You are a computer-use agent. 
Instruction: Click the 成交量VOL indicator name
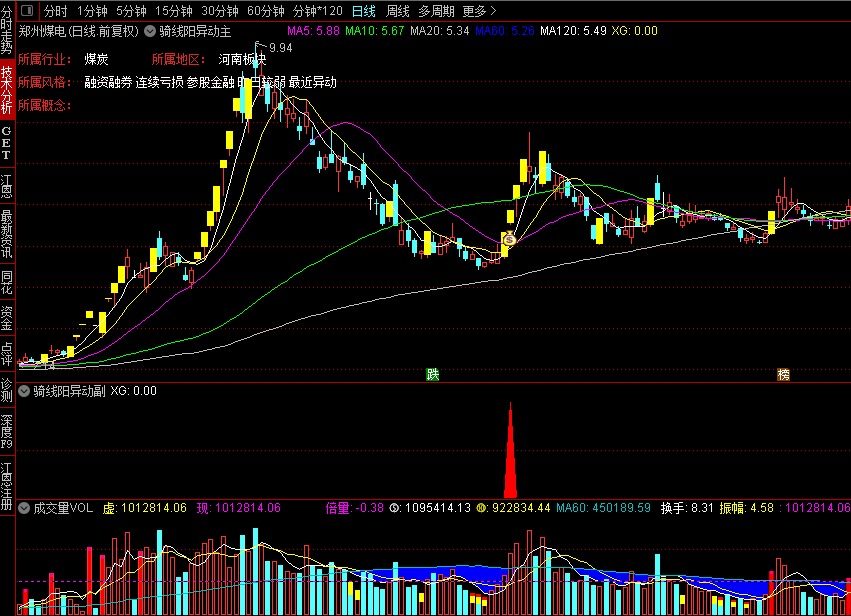(x=63, y=508)
